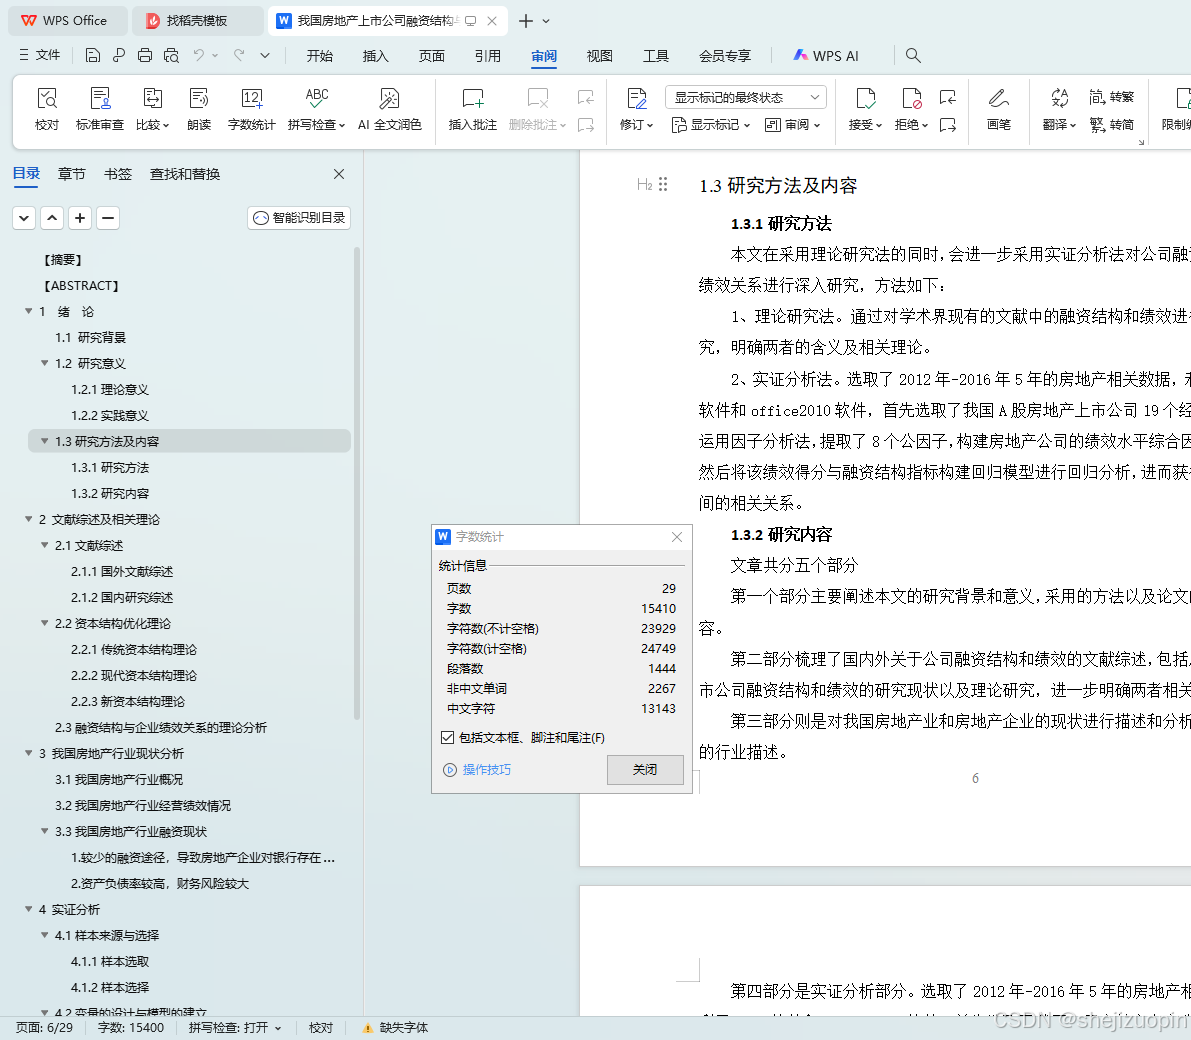Open a new tab with plus icon
The width and height of the screenshot is (1191, 1040).
click(x=526, y=21)
